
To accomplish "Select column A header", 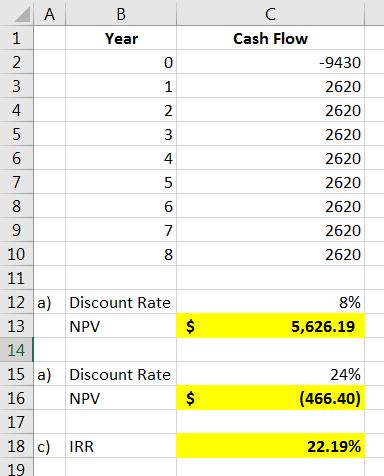I will pyautogui.click(x=50, y=14).
